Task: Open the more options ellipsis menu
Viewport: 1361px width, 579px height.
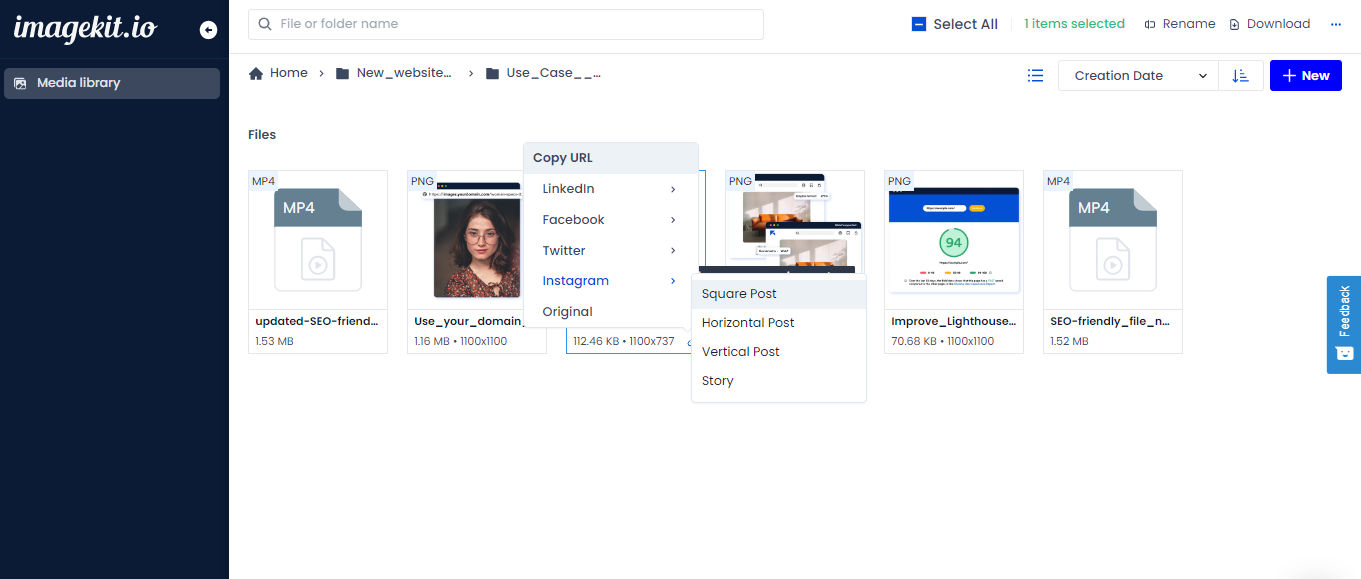Action: pos(1335,24)
